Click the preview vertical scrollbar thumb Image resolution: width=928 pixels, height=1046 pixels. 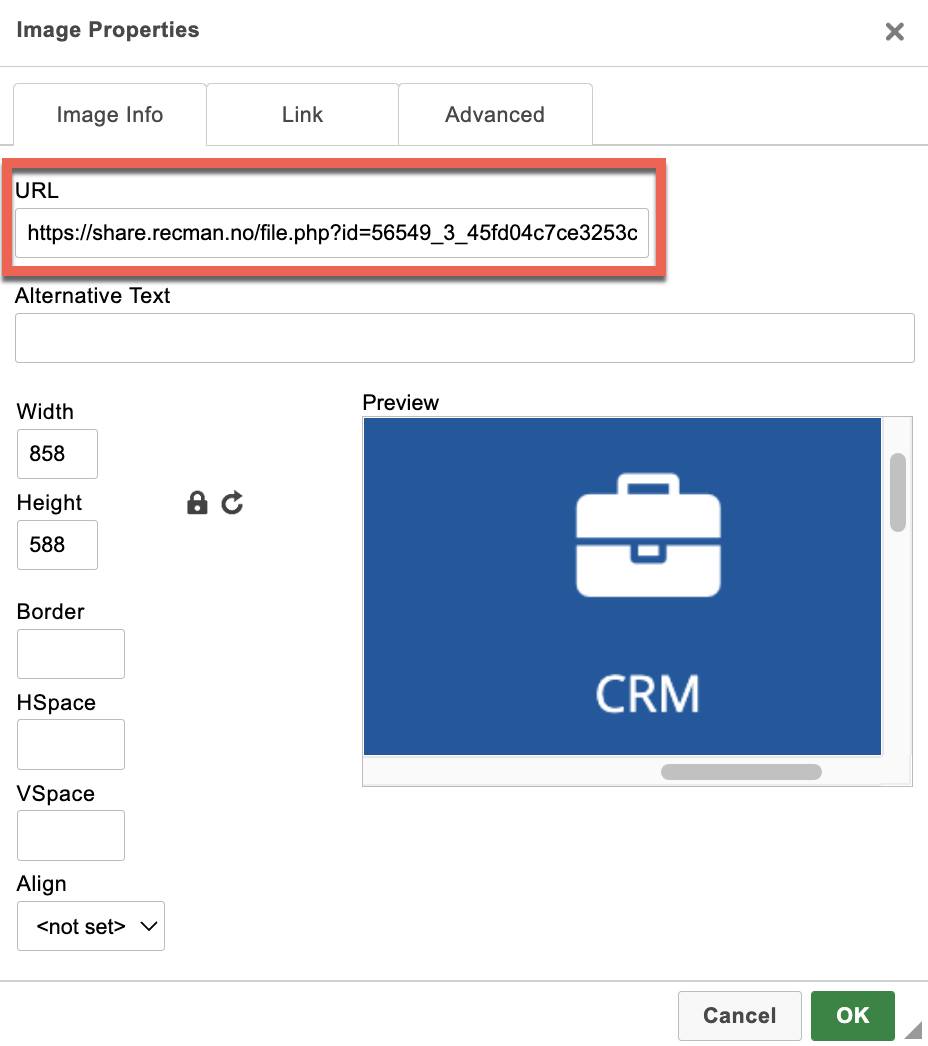898,492
